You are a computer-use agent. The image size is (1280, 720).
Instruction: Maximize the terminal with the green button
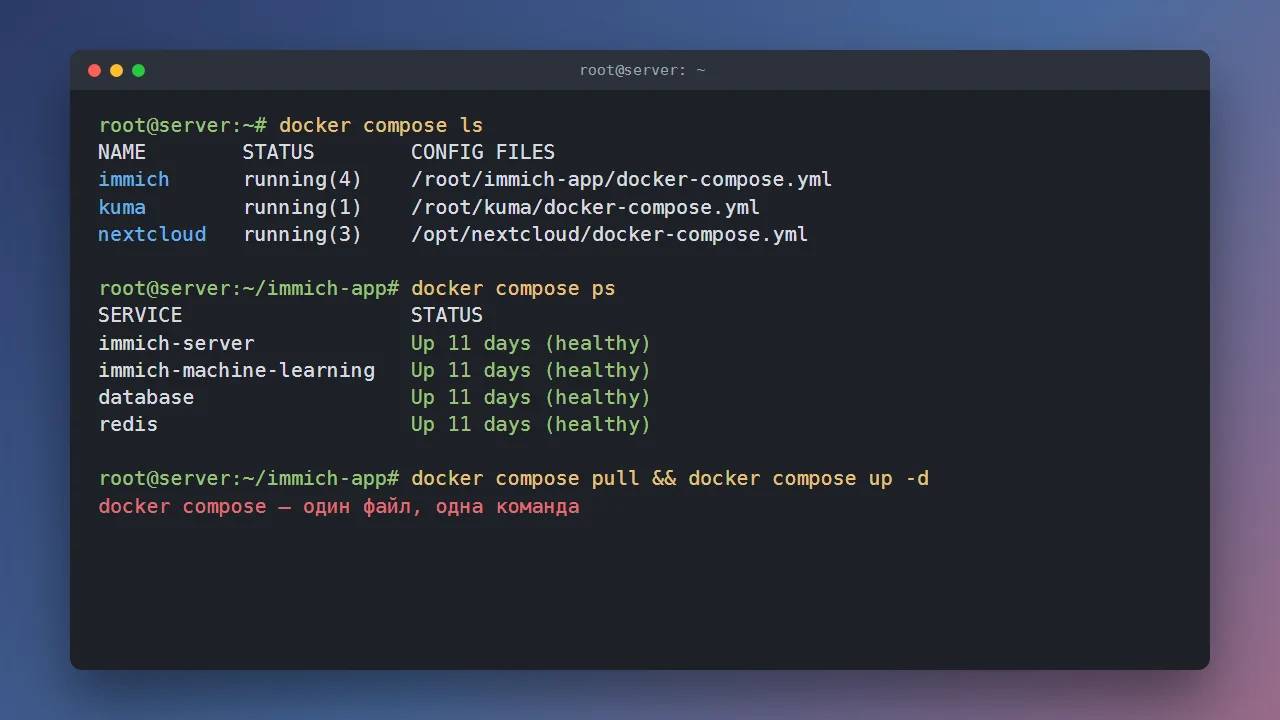tap(139, 70)
